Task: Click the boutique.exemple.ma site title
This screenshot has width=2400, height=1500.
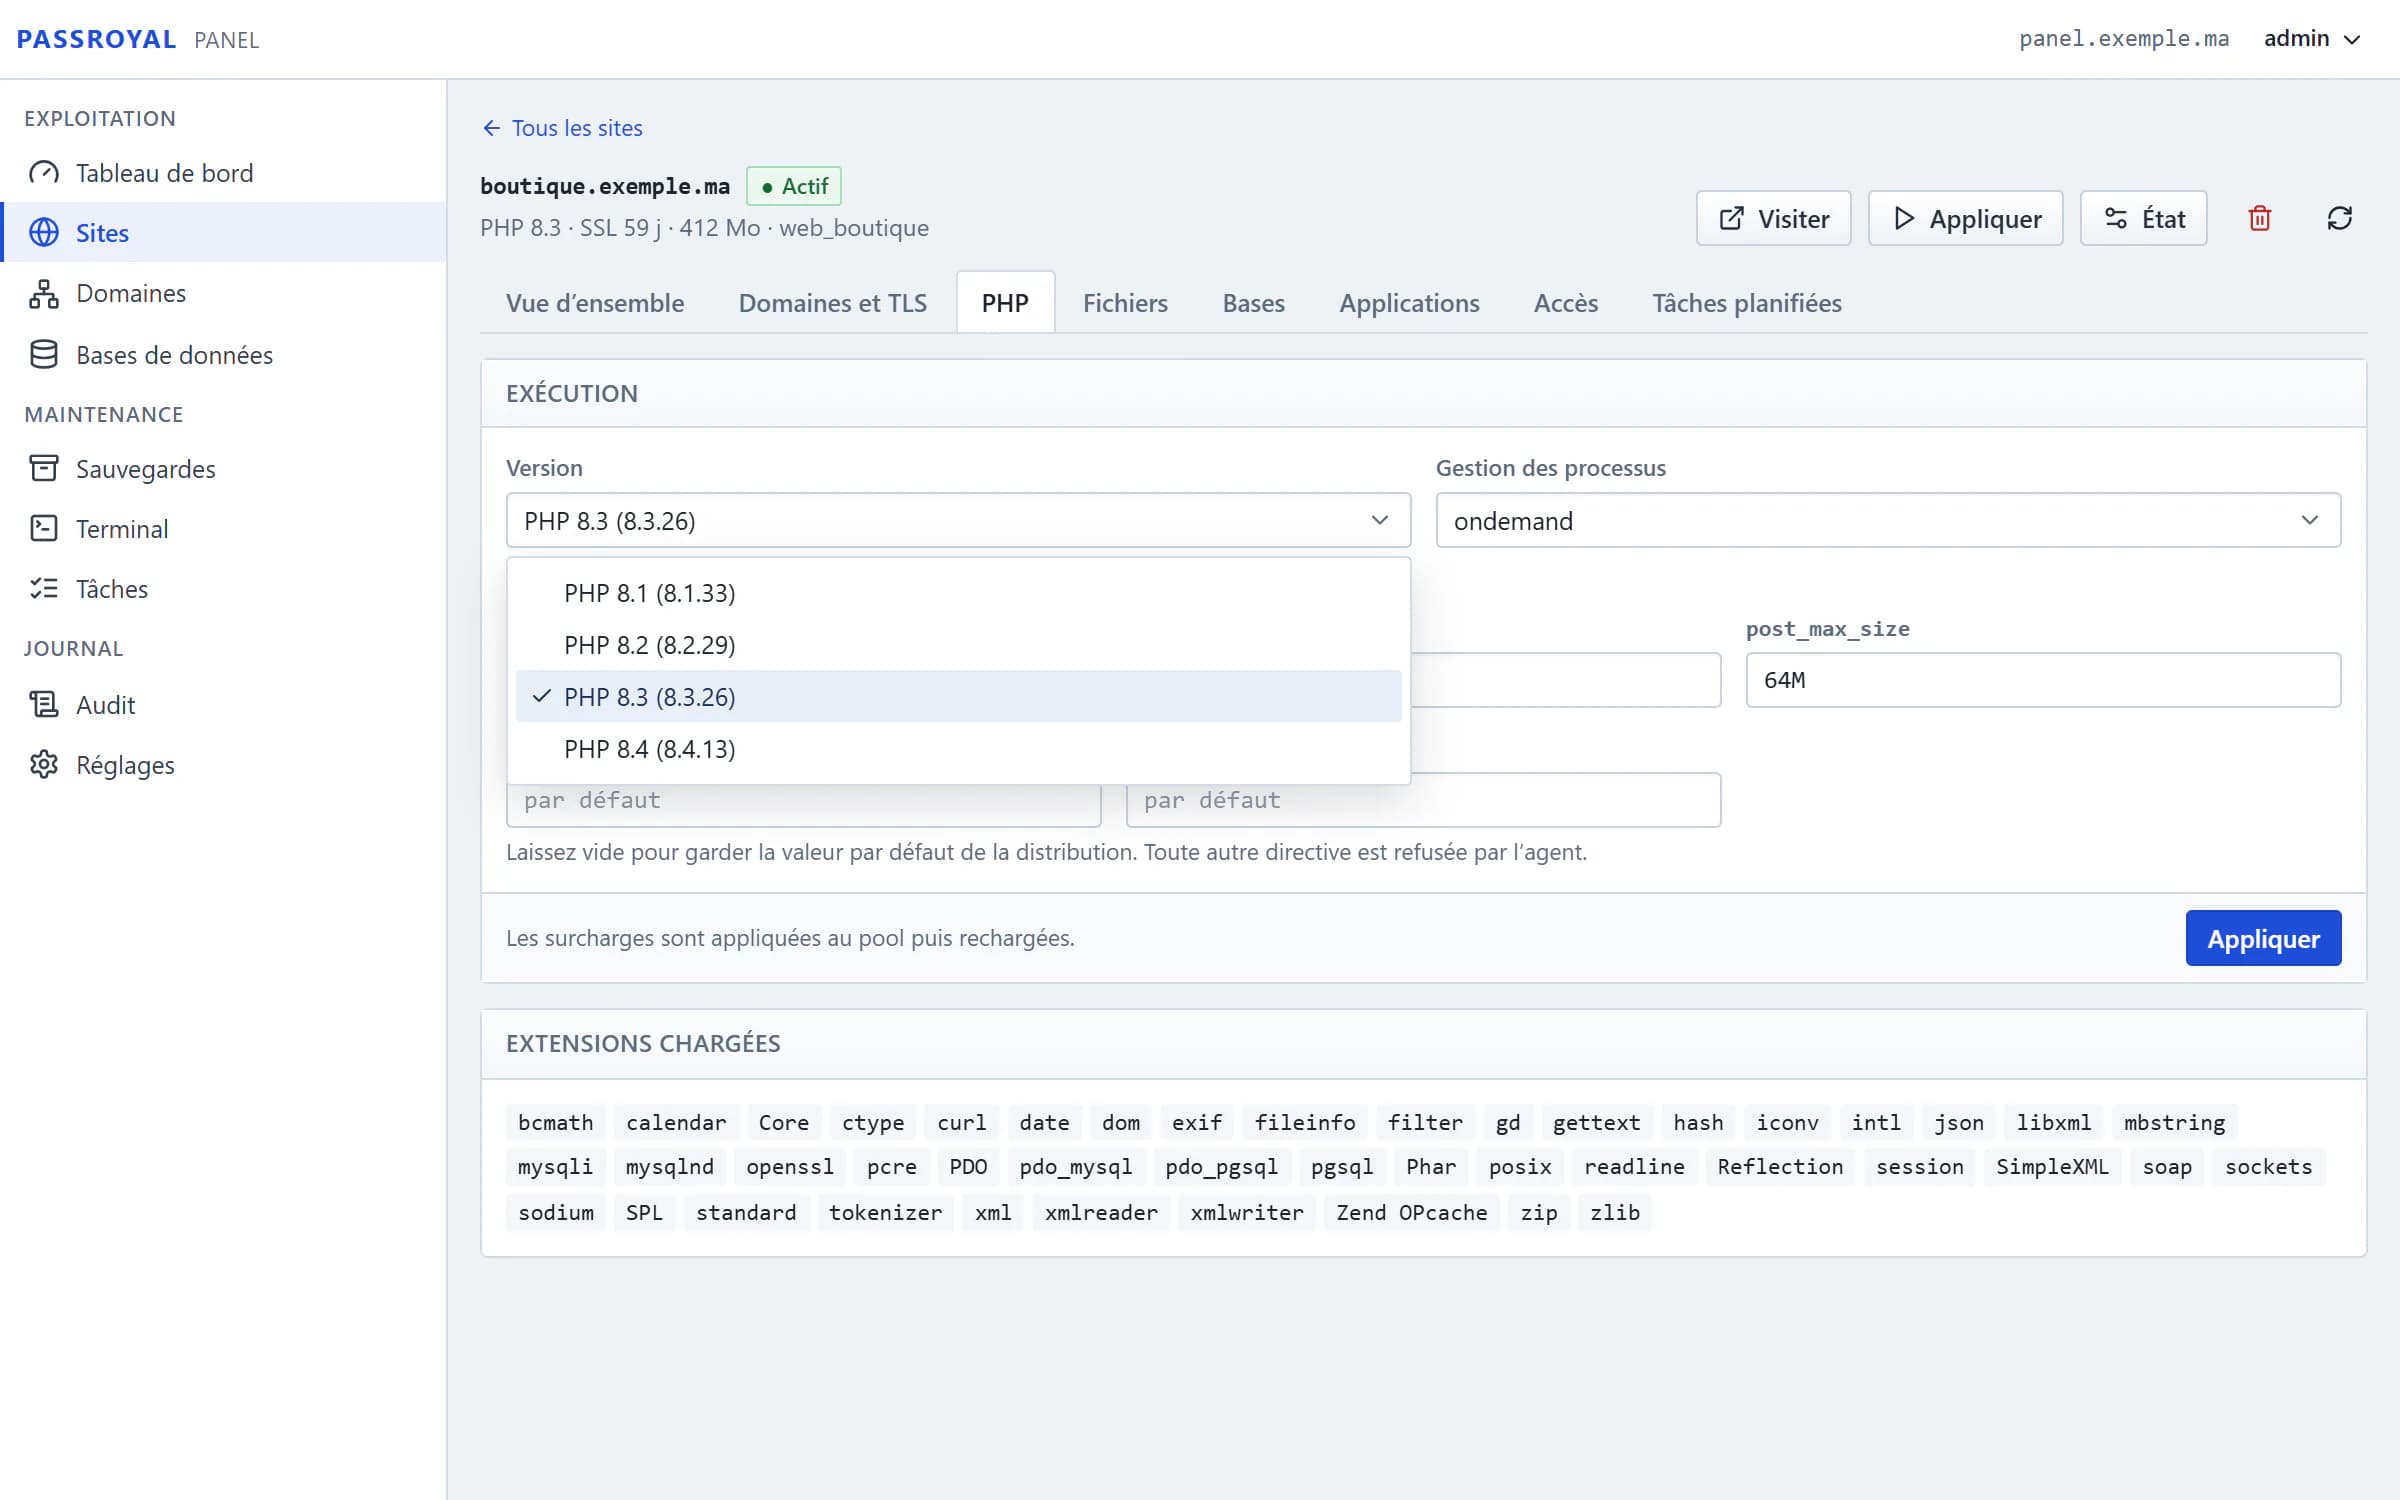Action: tap(605, 186)
